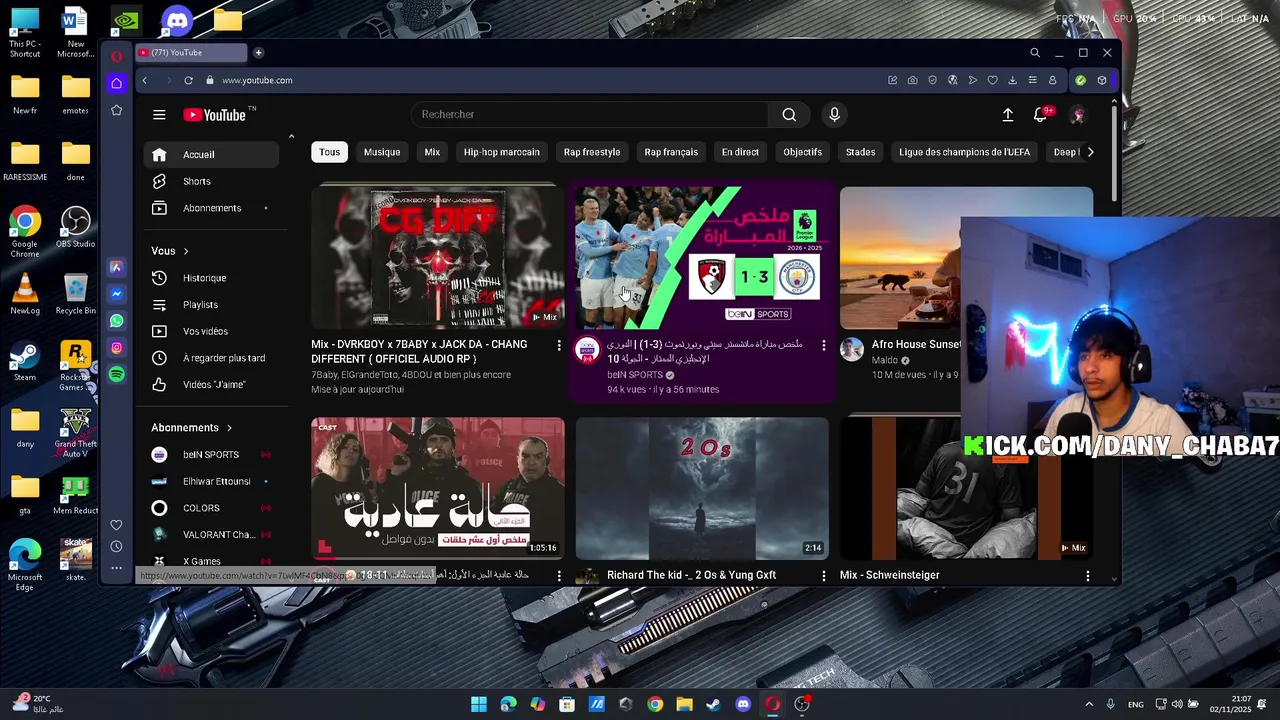Open Aria AI in Opera sidebar
Screen dimensions: 1280x720
(x=117, y=267)
